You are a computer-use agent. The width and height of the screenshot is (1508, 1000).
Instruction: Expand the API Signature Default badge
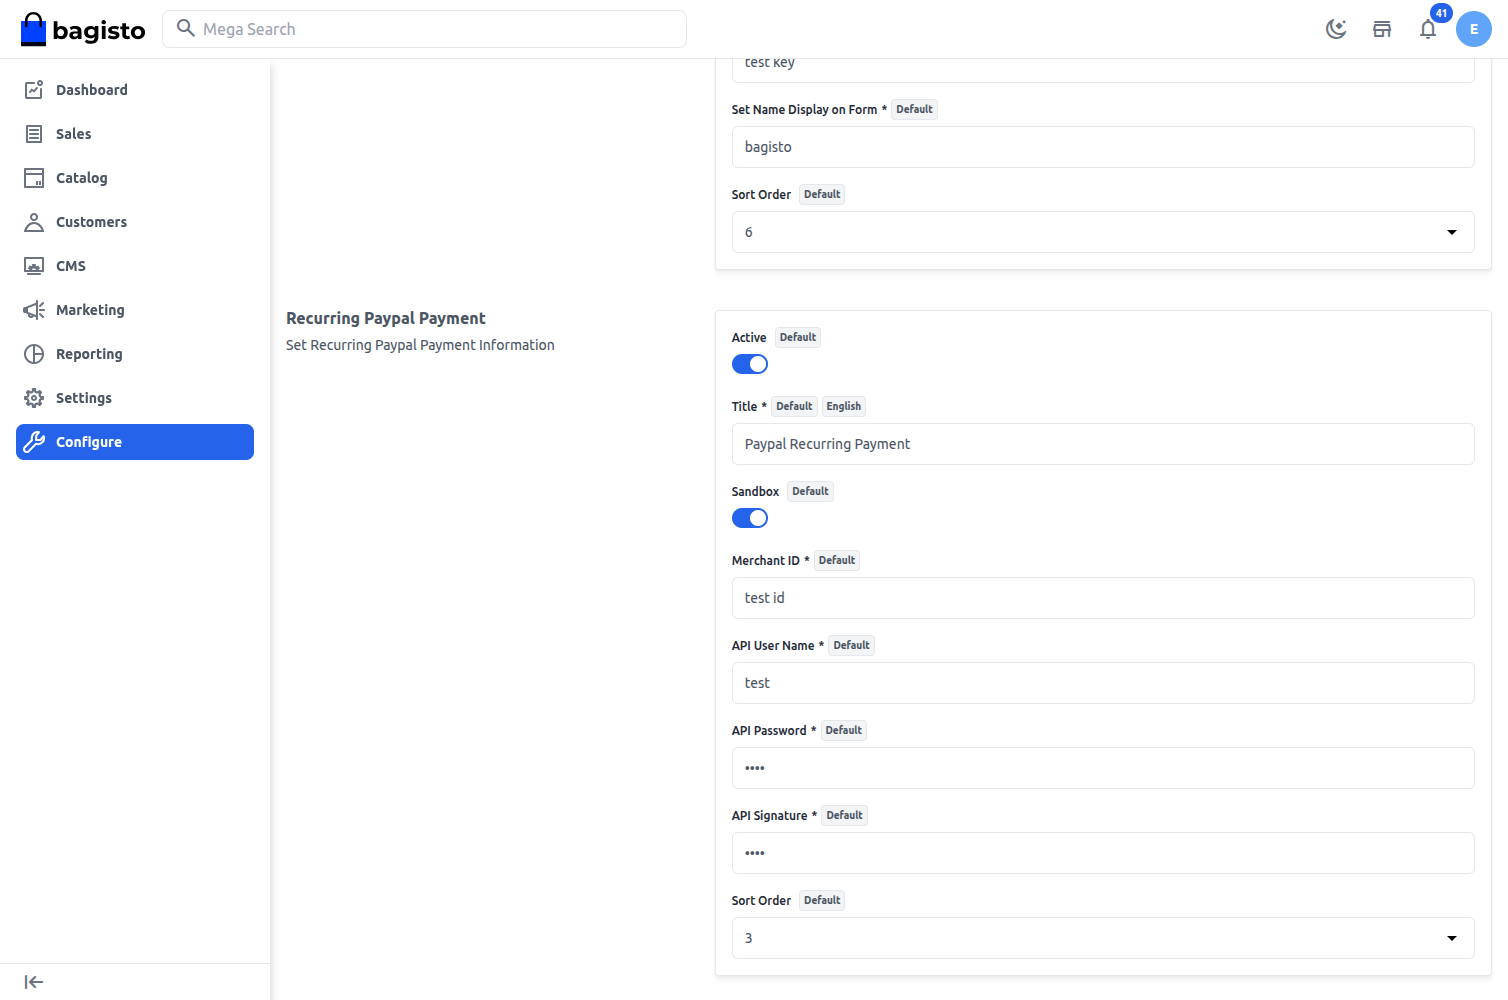click(844, 814)
